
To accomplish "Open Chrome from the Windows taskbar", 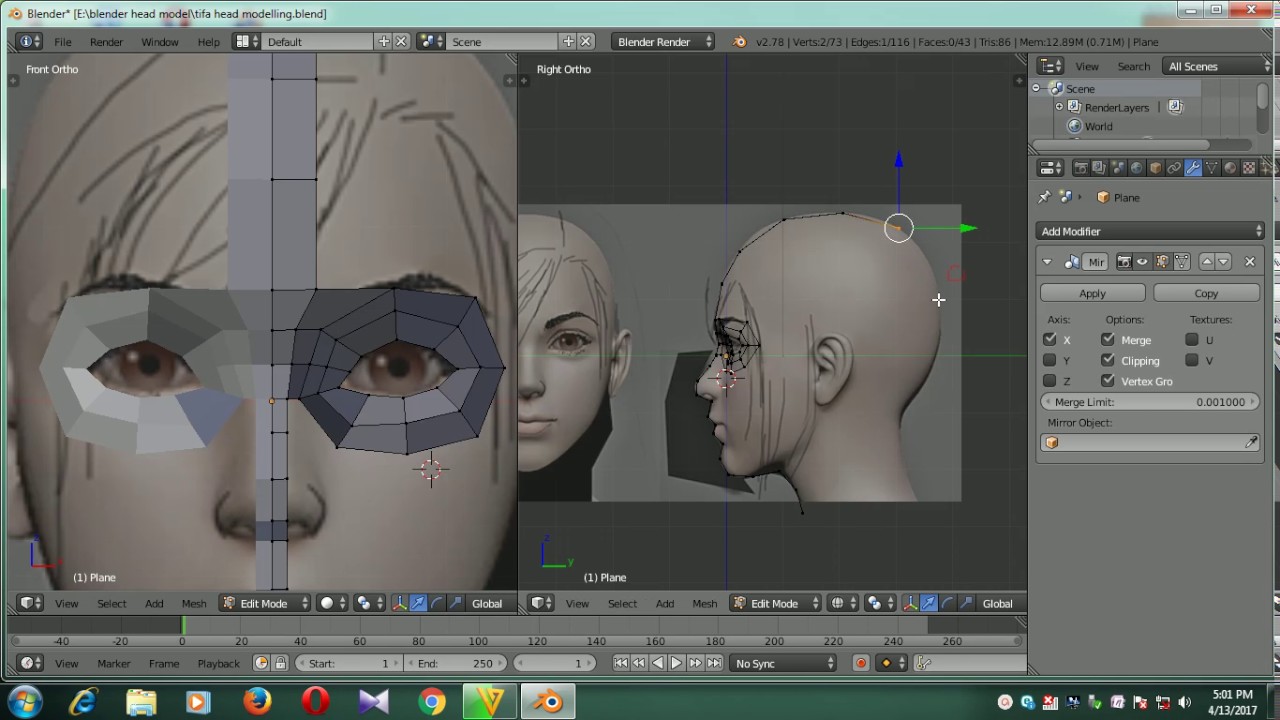I will point(432,702).
